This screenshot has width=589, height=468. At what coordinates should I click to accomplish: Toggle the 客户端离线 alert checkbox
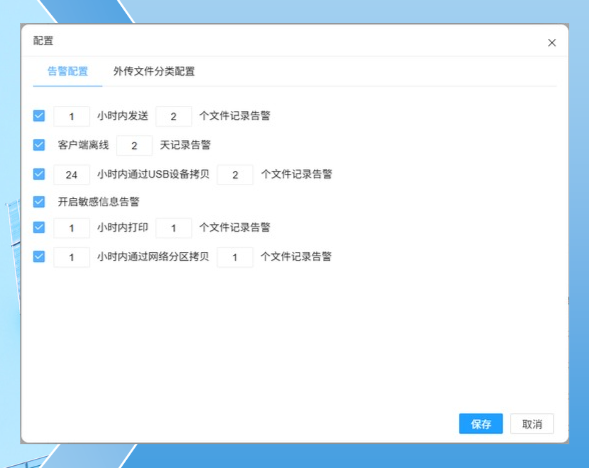tap(39, 145)
